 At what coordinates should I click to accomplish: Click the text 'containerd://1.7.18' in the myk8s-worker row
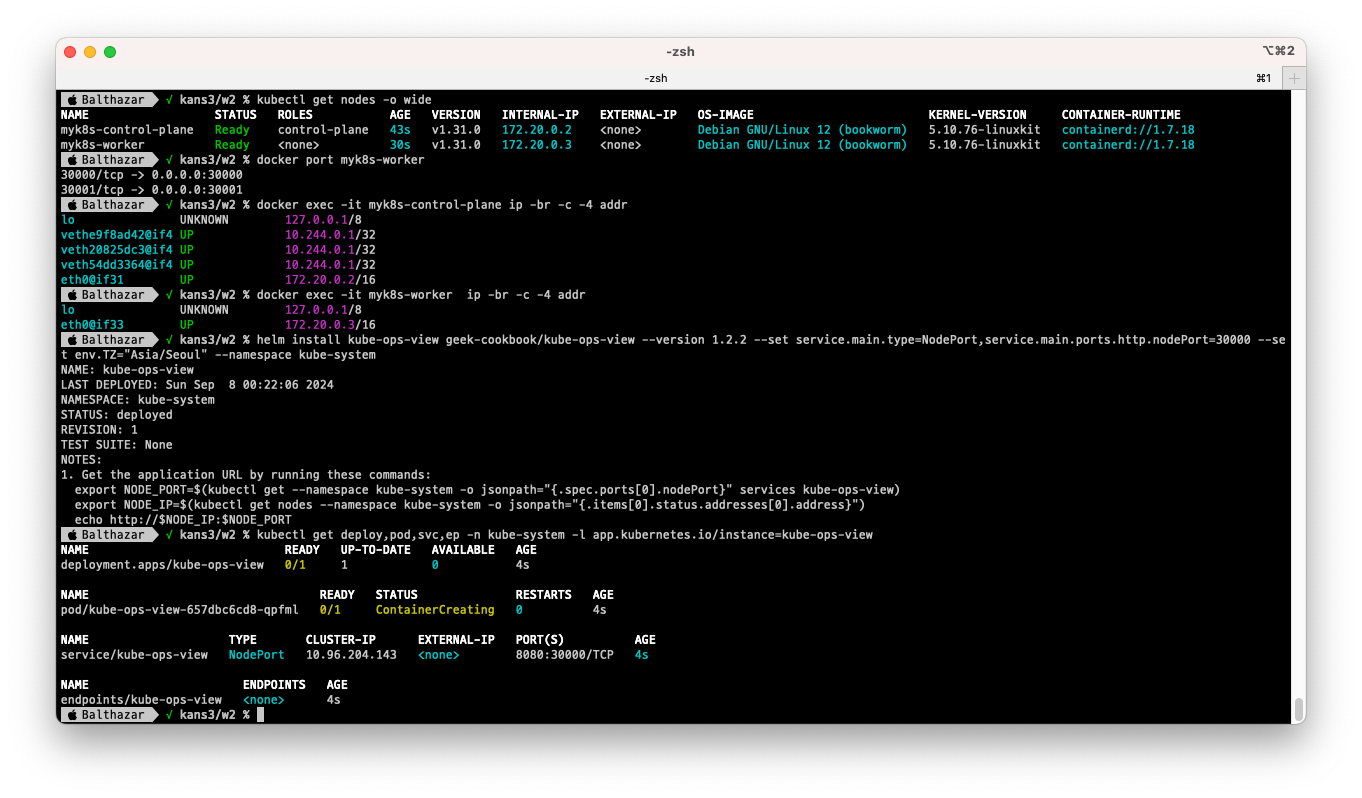pyautogui.click(x=1128, y=145)
